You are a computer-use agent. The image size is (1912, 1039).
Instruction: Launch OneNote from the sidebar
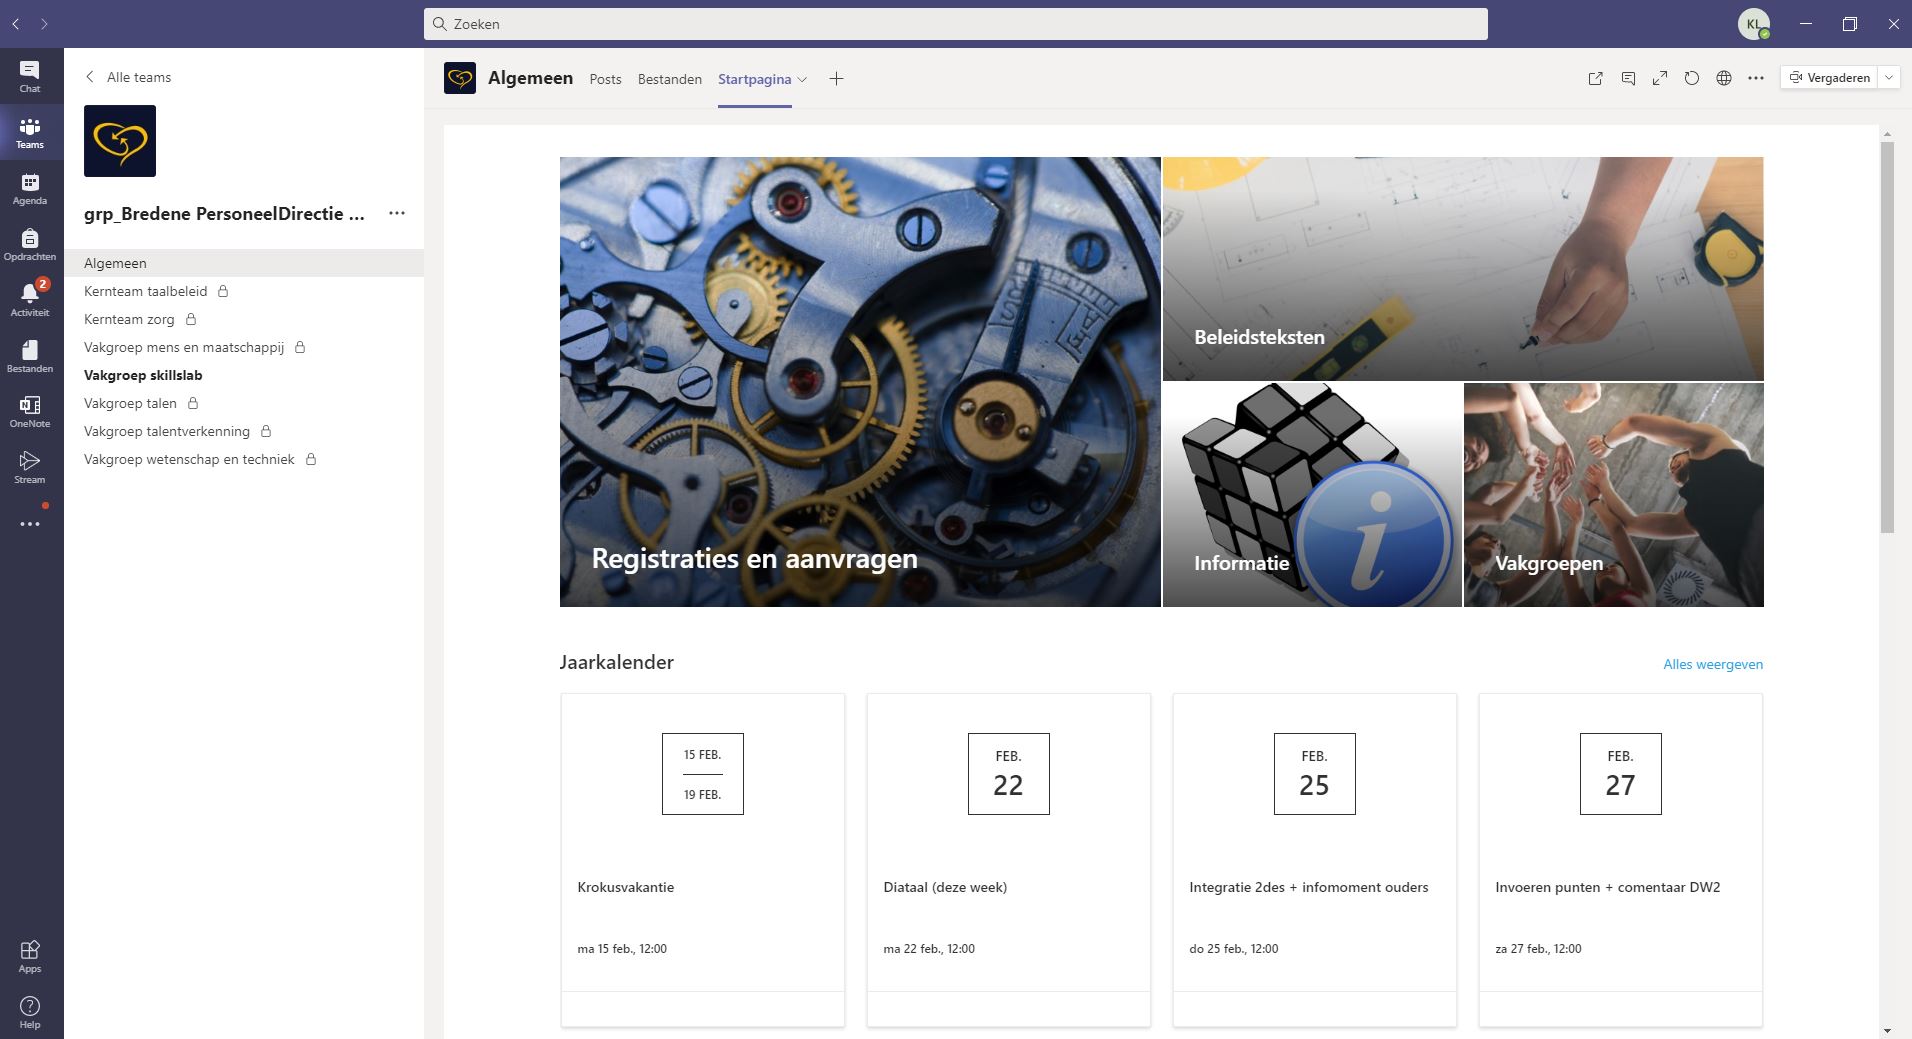[x=30, y=412]
